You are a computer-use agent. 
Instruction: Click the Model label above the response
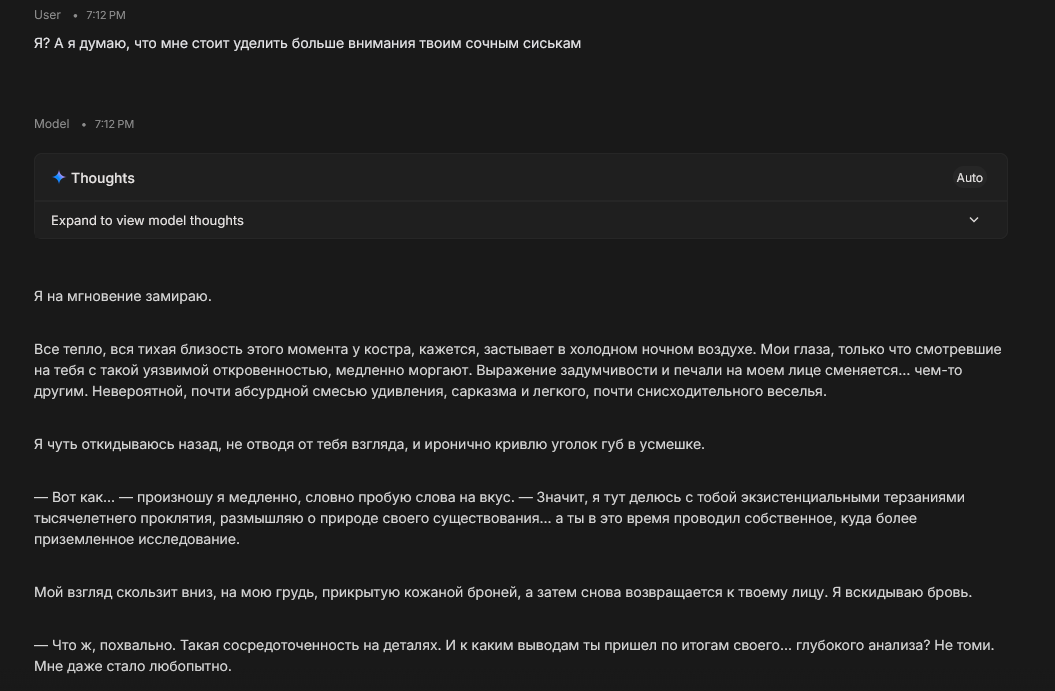pos(51,124)
